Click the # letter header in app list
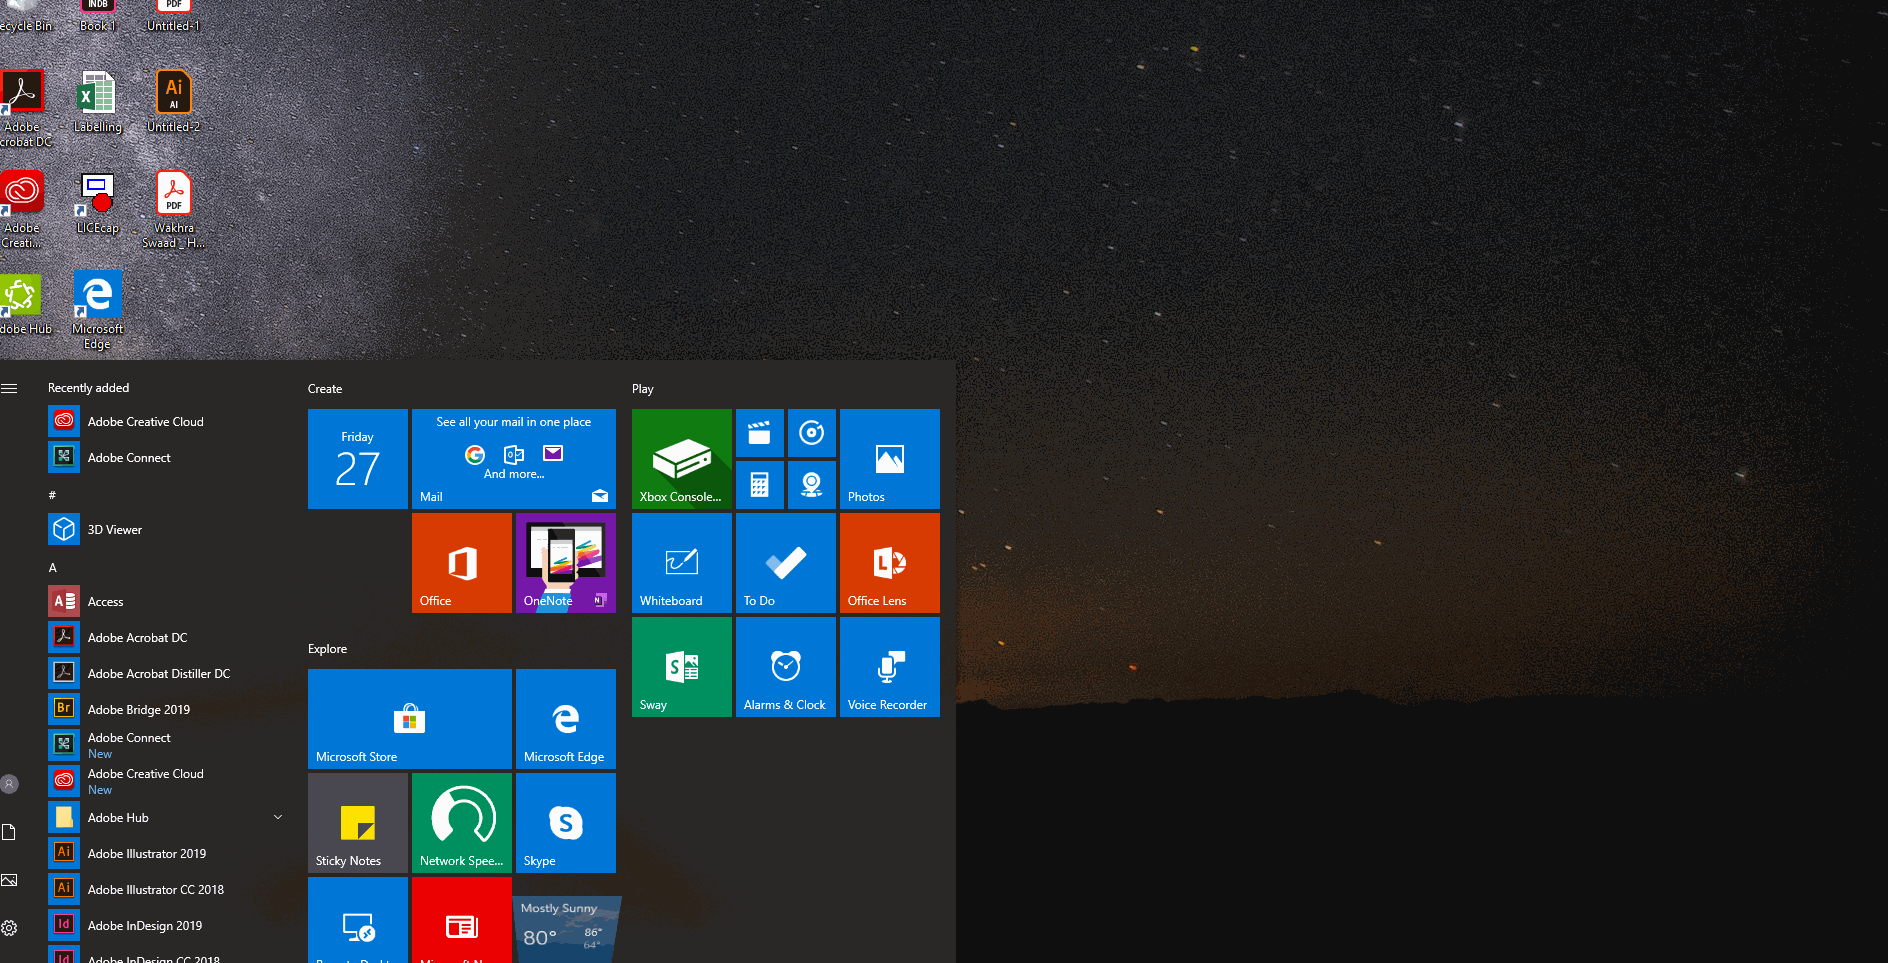Screen dimensions: 1888x963 (52, 495)
